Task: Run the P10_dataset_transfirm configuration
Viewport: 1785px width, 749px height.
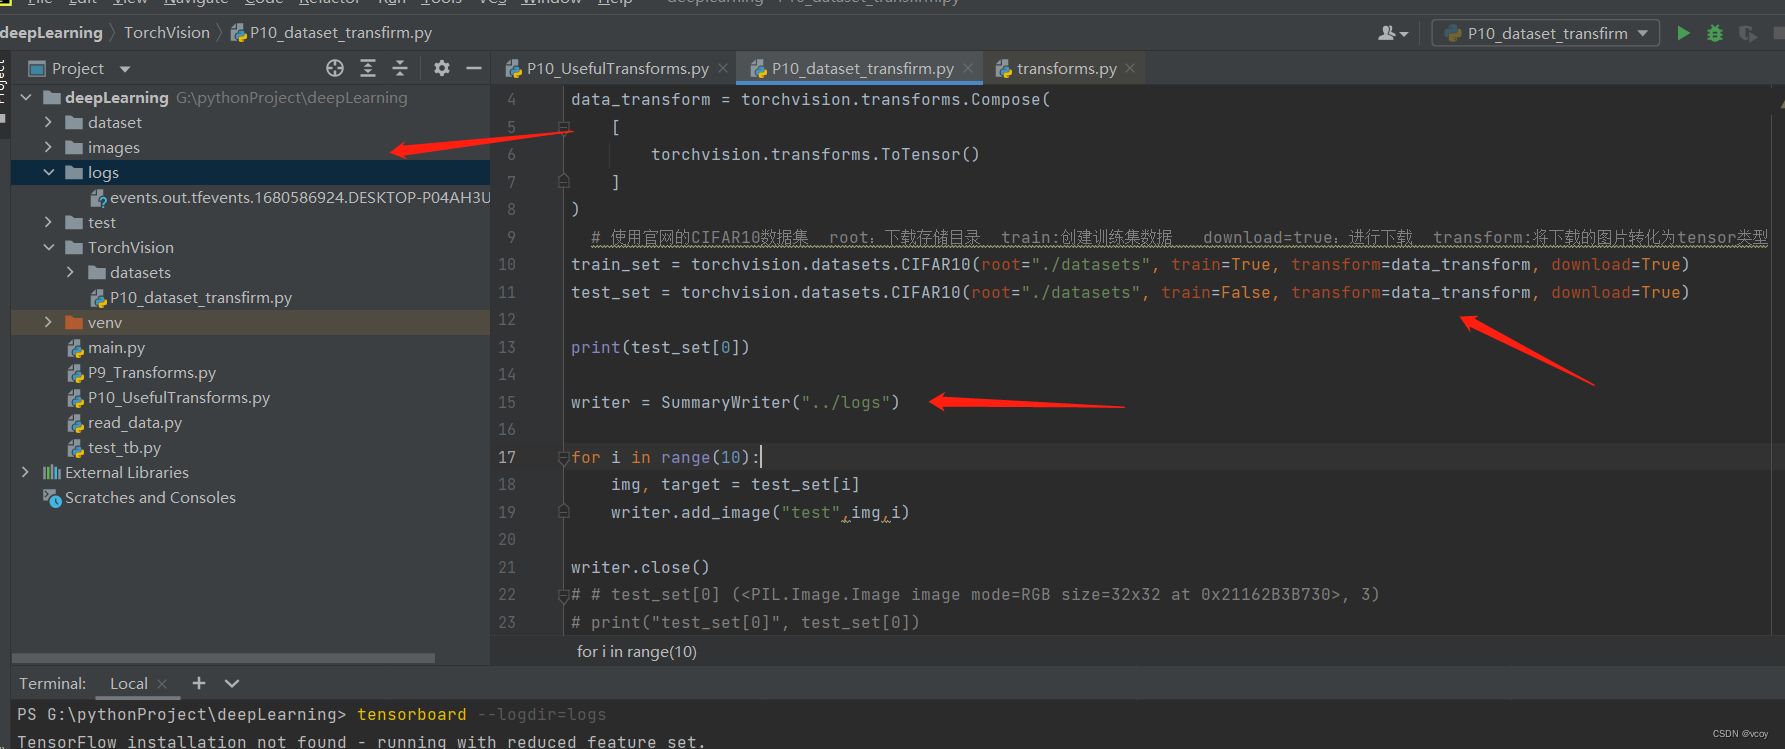Action: click(x=1683, y=33)
